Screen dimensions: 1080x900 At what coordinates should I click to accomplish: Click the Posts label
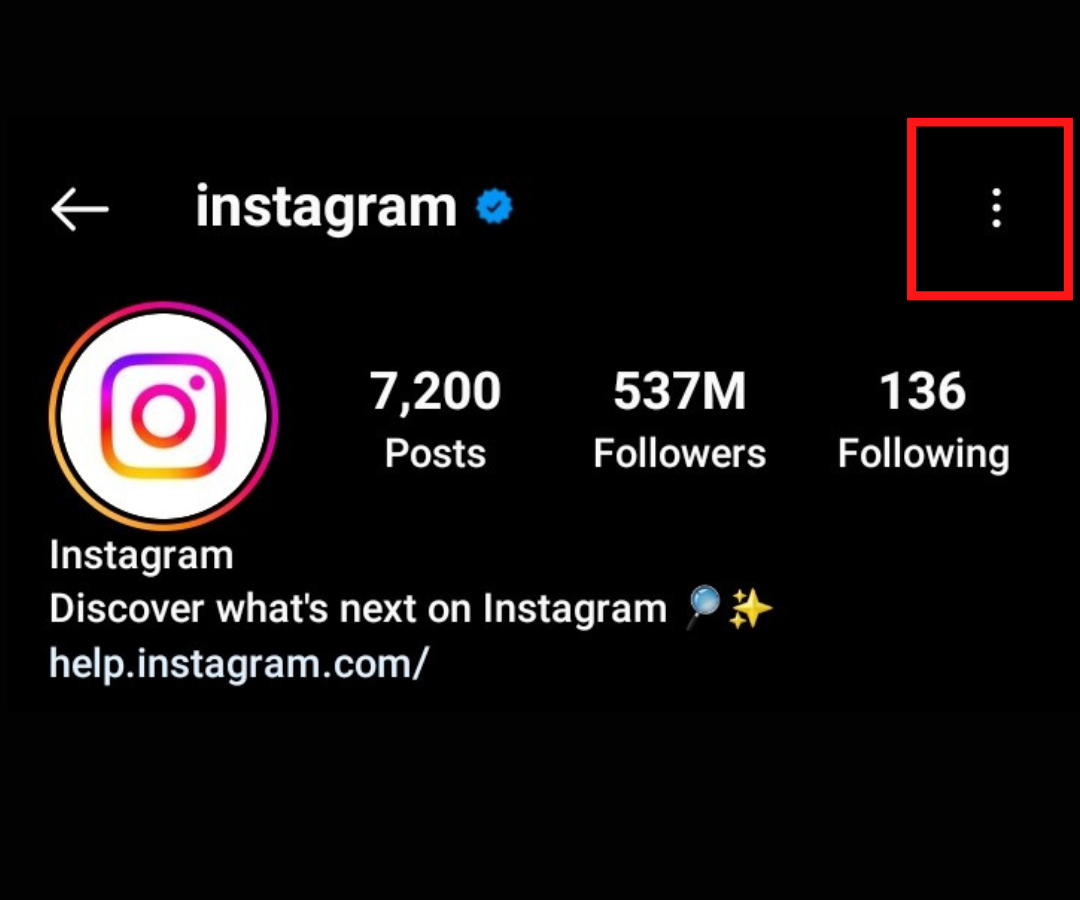435,454
